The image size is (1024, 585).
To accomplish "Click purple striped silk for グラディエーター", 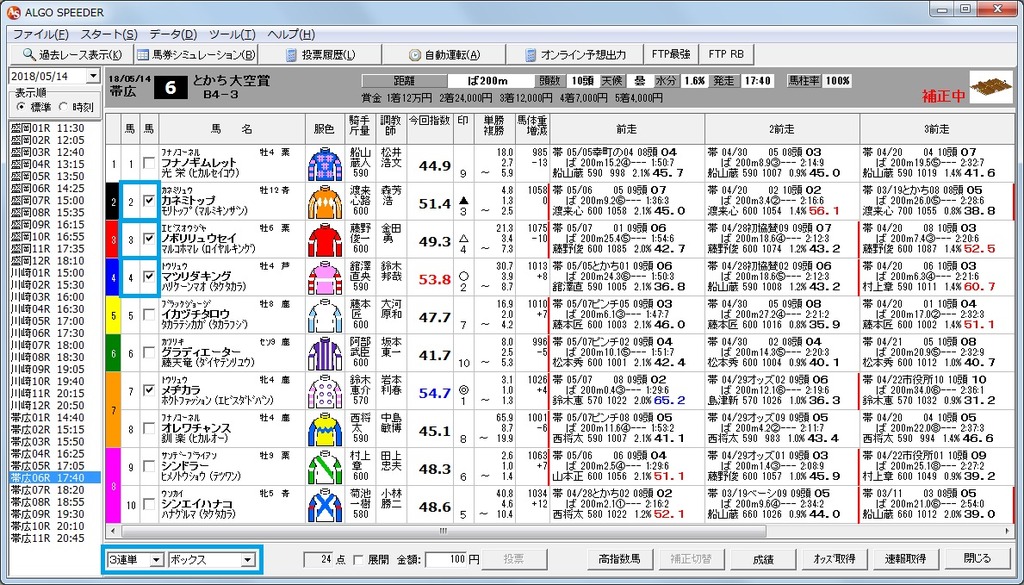I will point(325,354).
